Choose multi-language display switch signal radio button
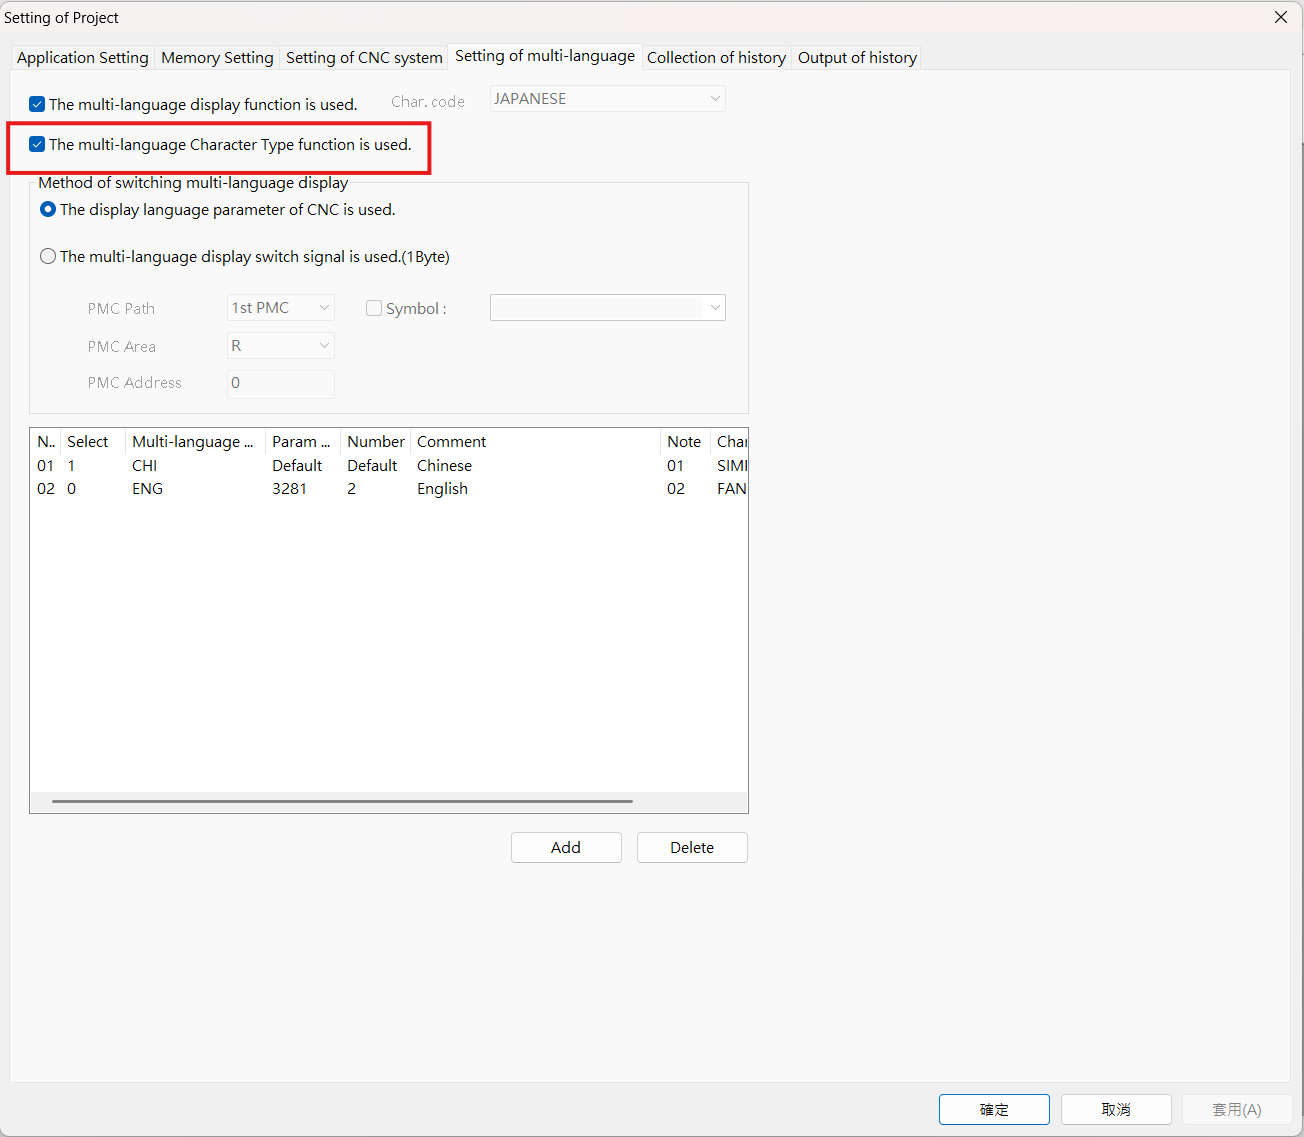Screen dimensions: 1304x1137 (48, 257)
